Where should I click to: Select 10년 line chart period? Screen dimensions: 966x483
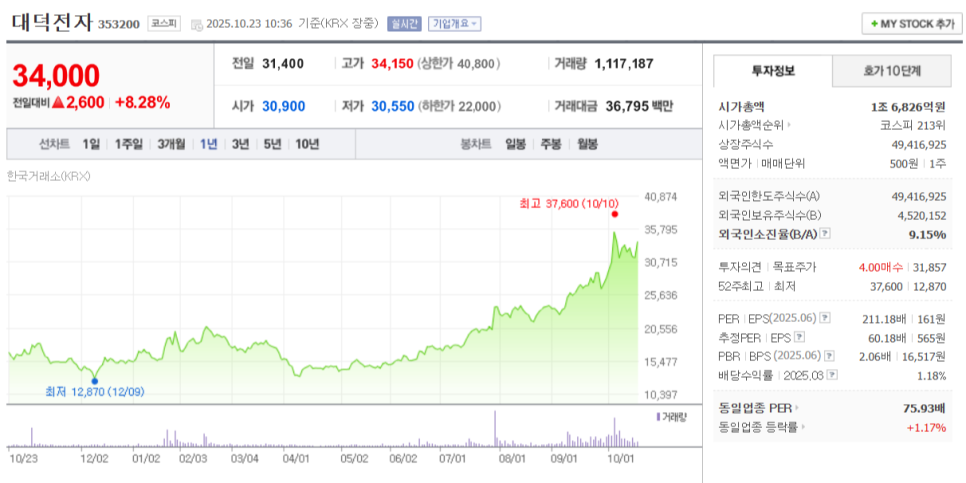(x=307, y=145)
